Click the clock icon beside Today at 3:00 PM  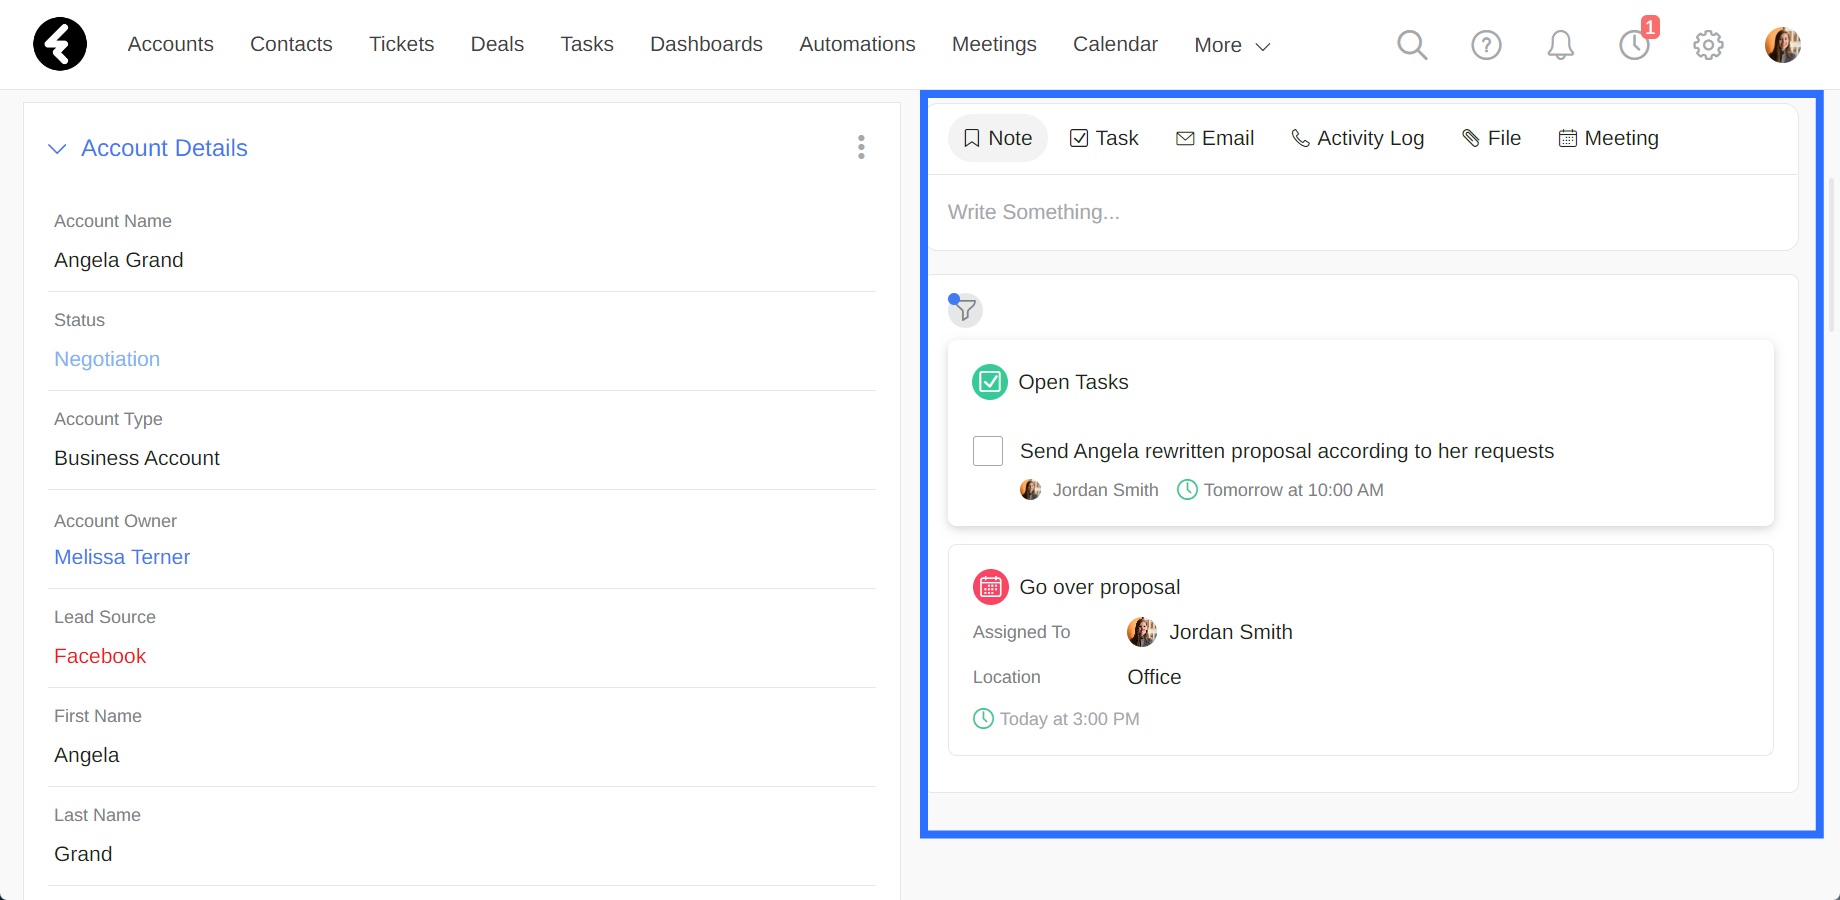(983, 719)
